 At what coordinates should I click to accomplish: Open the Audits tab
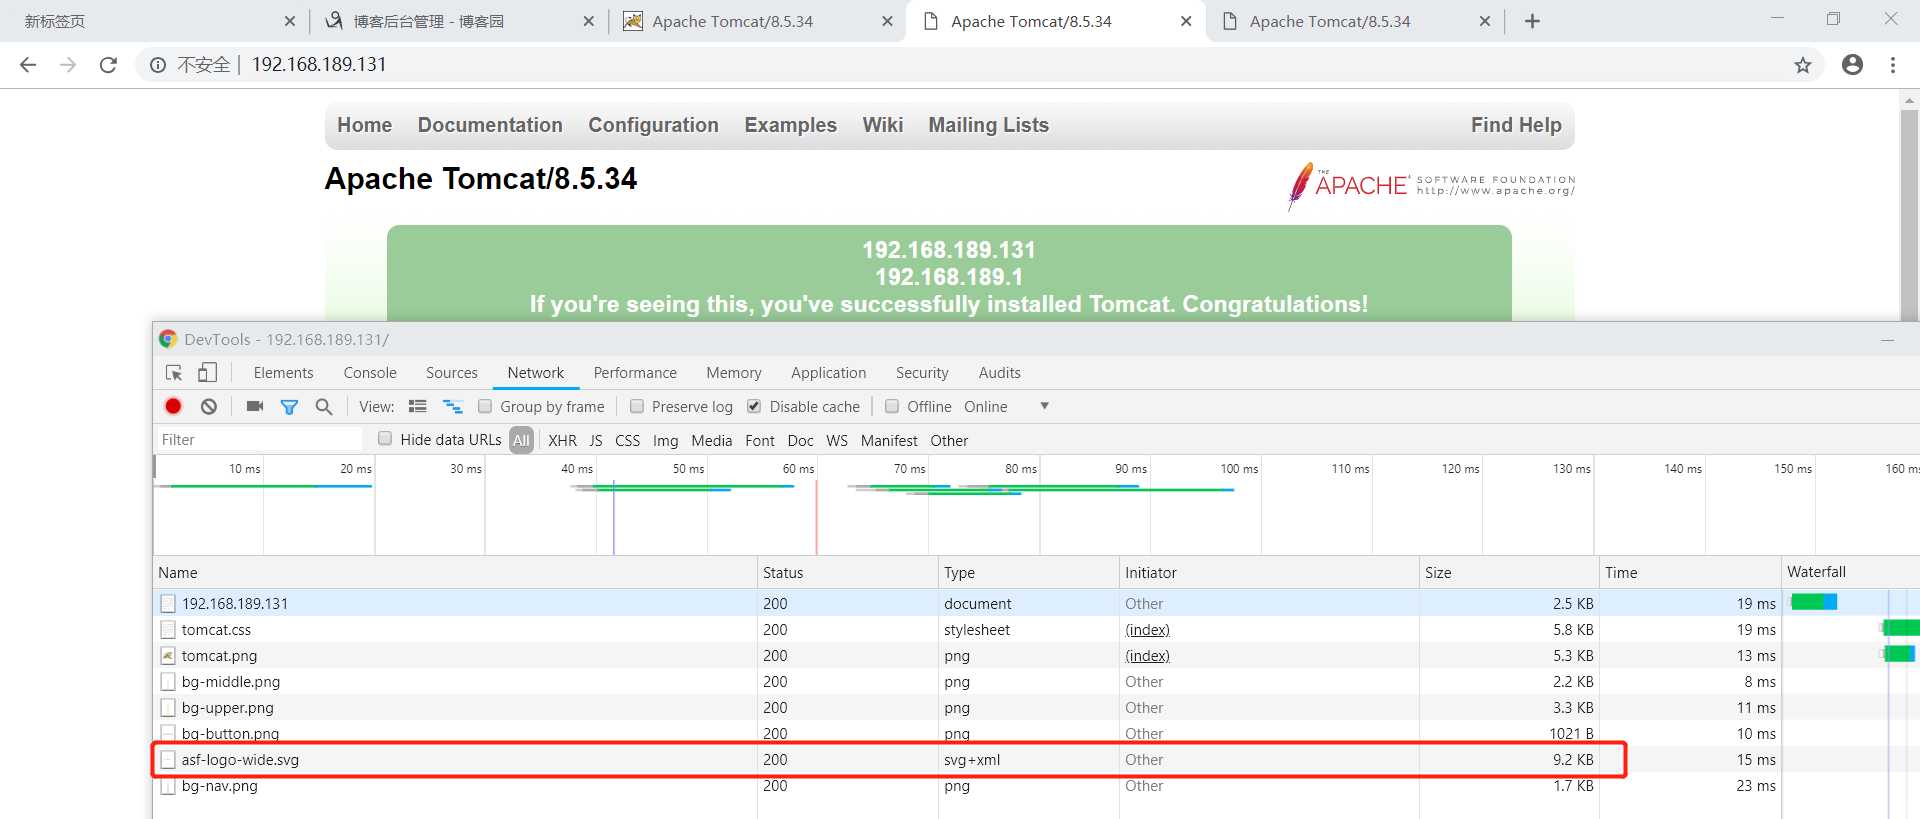999,373
